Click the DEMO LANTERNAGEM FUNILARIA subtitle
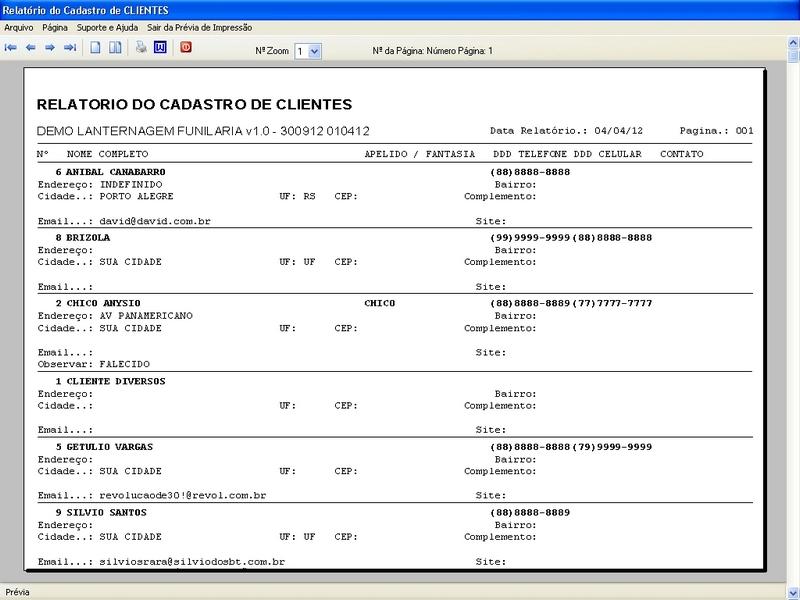 pos(203,131)
